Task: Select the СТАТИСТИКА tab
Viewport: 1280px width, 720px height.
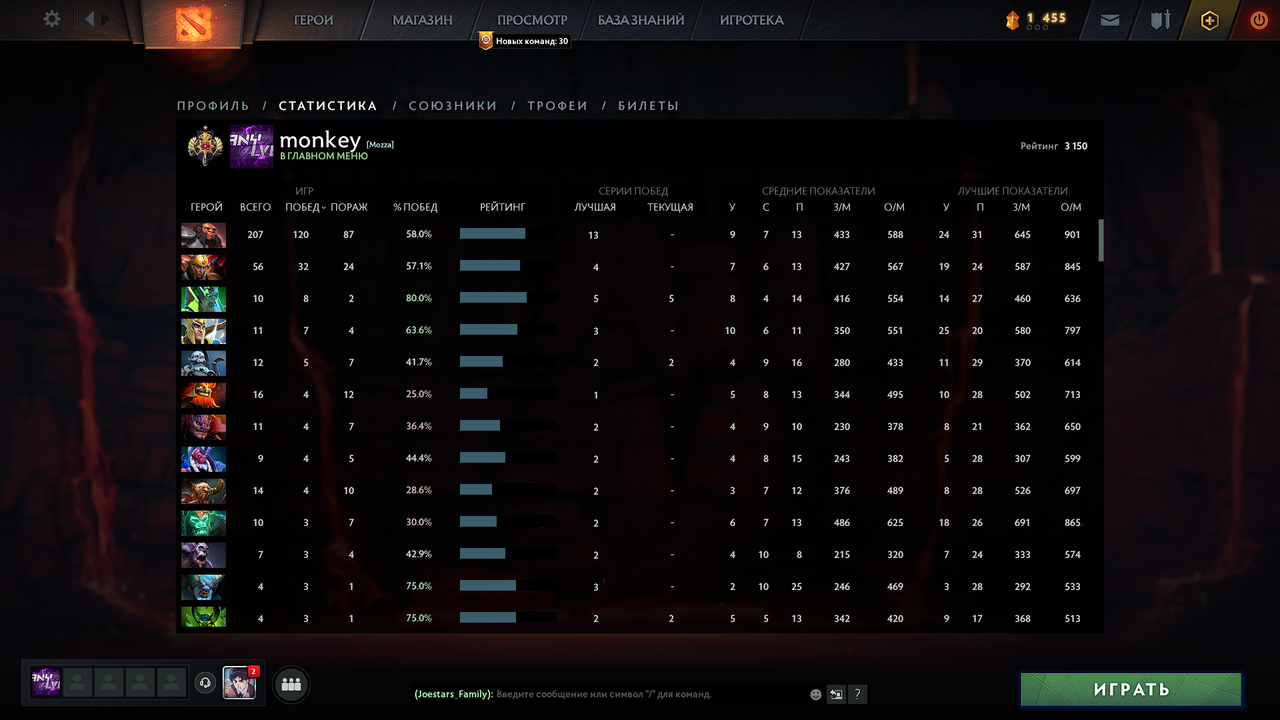Action: 328,105
